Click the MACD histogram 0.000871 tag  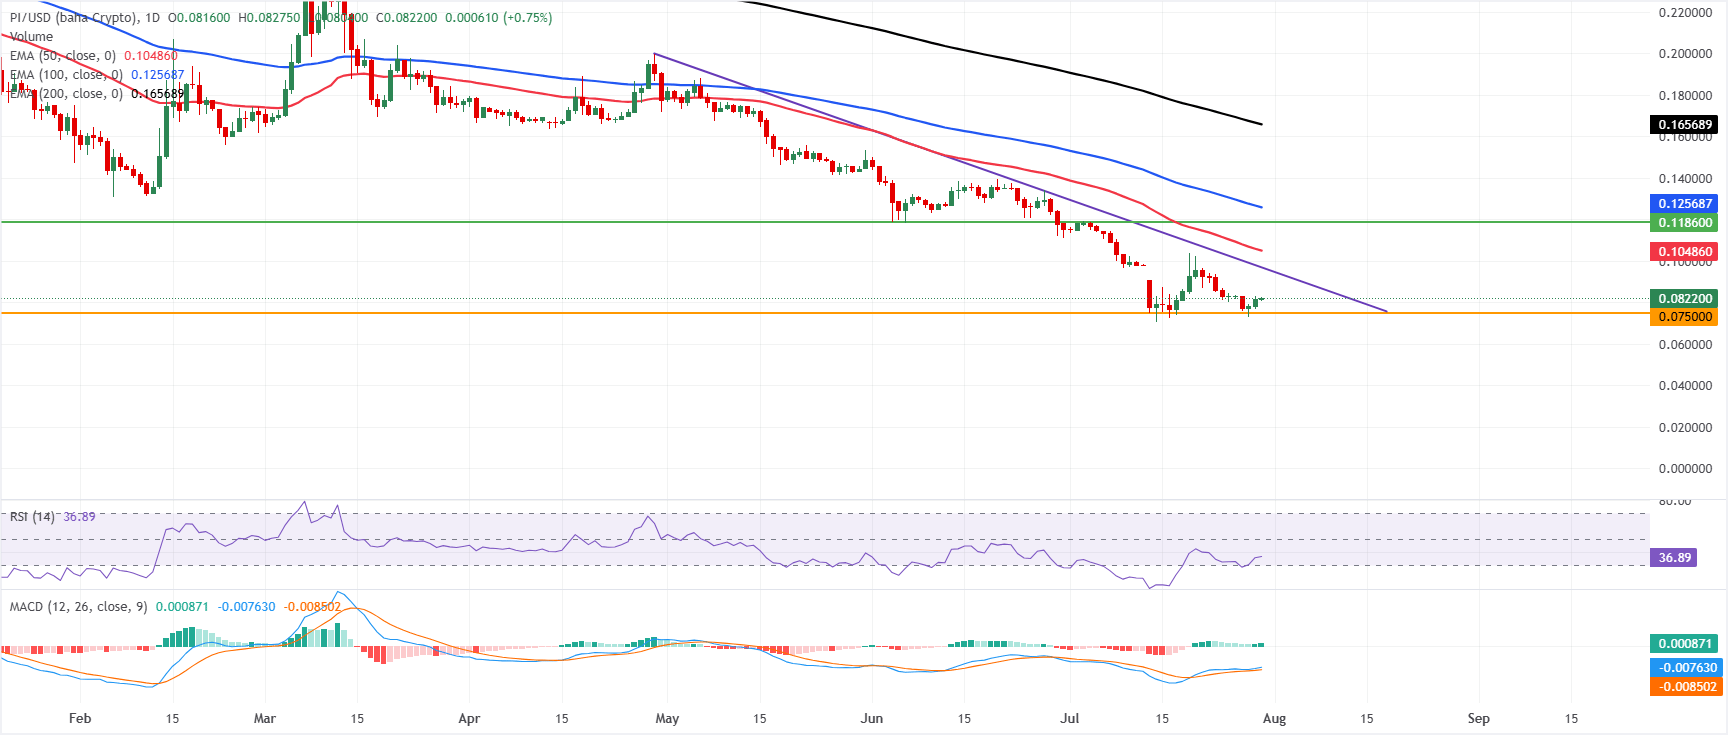point(1685,644)
